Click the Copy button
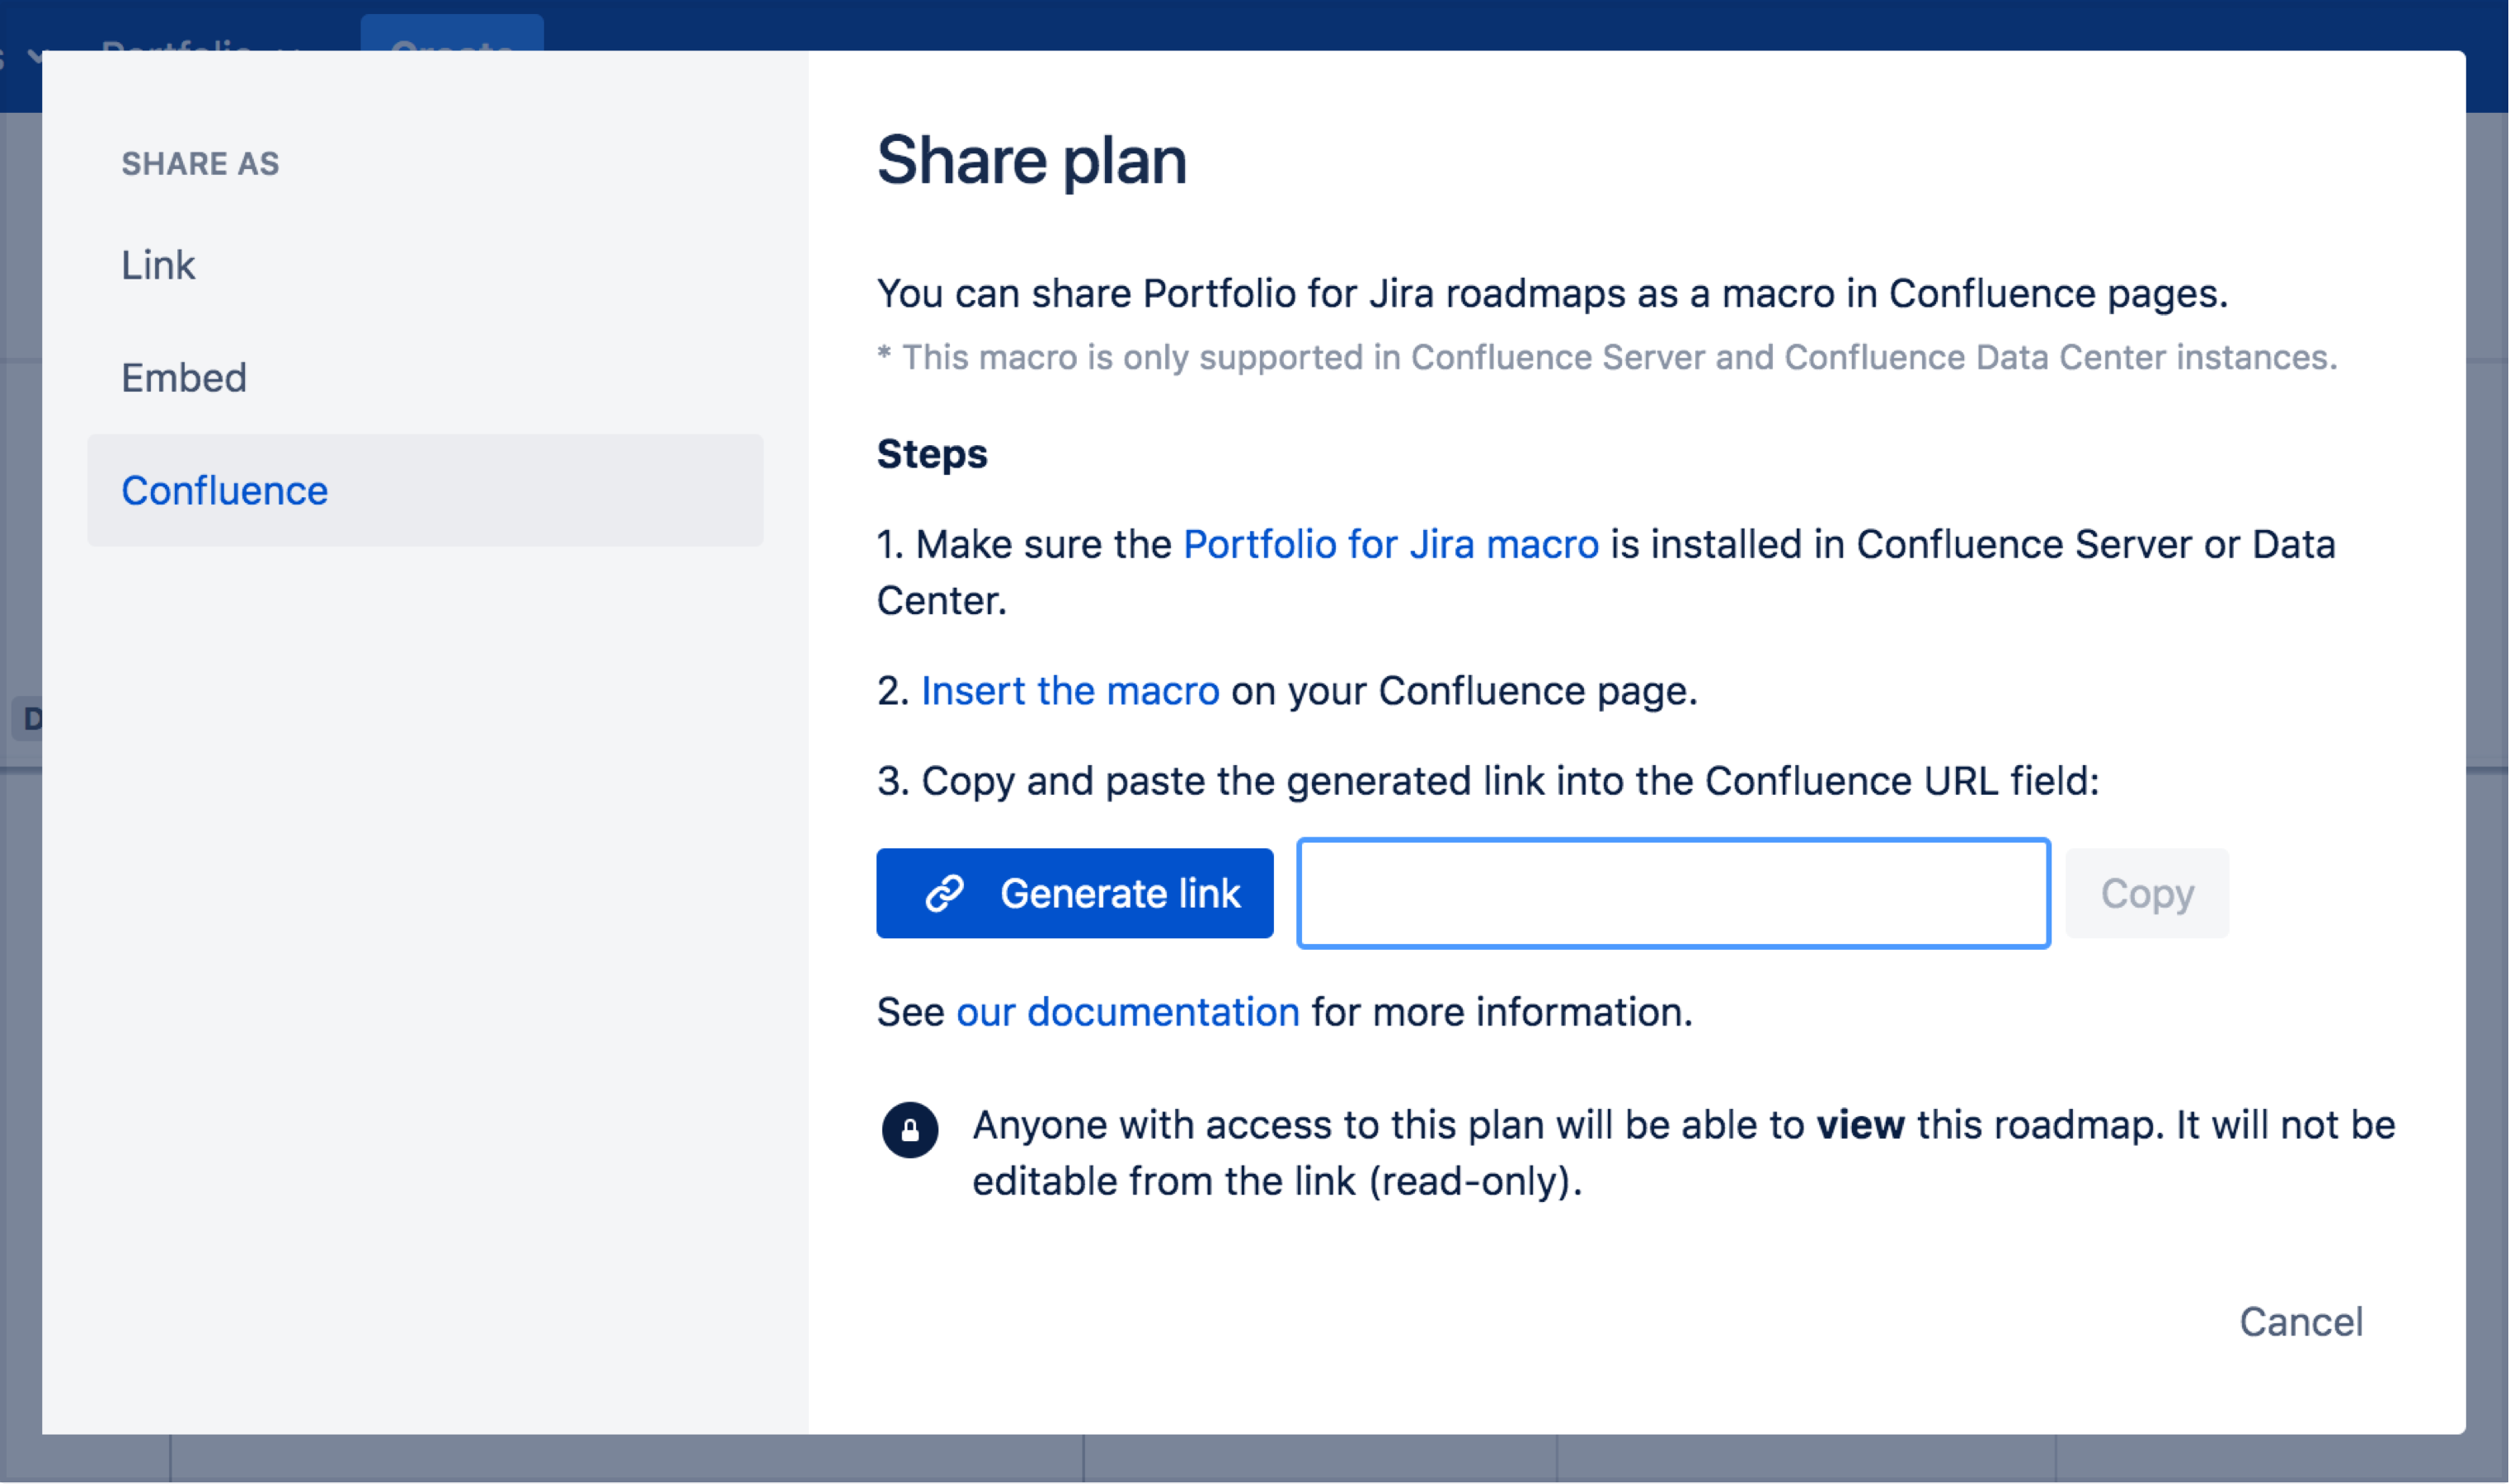This screenshot has width=2510, height=1484. tap(2146, 893)
